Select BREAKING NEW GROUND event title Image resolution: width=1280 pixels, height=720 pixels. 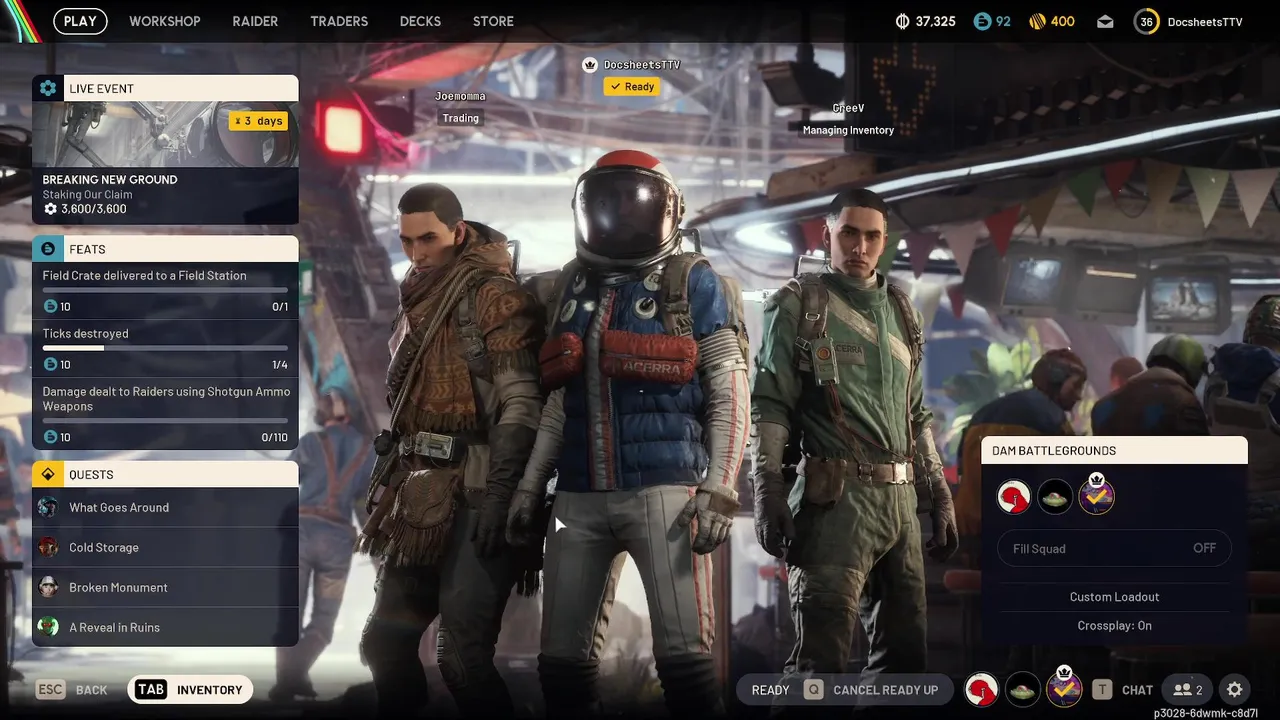[x=110, y=180]
